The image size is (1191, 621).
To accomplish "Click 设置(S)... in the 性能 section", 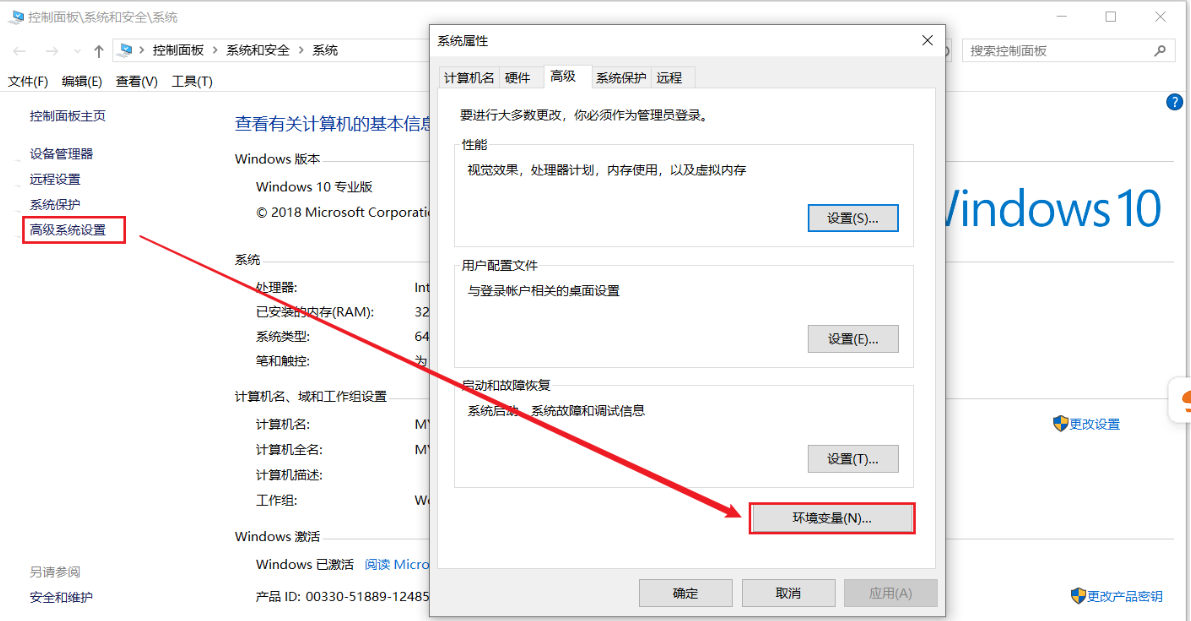I will (853, 218).
